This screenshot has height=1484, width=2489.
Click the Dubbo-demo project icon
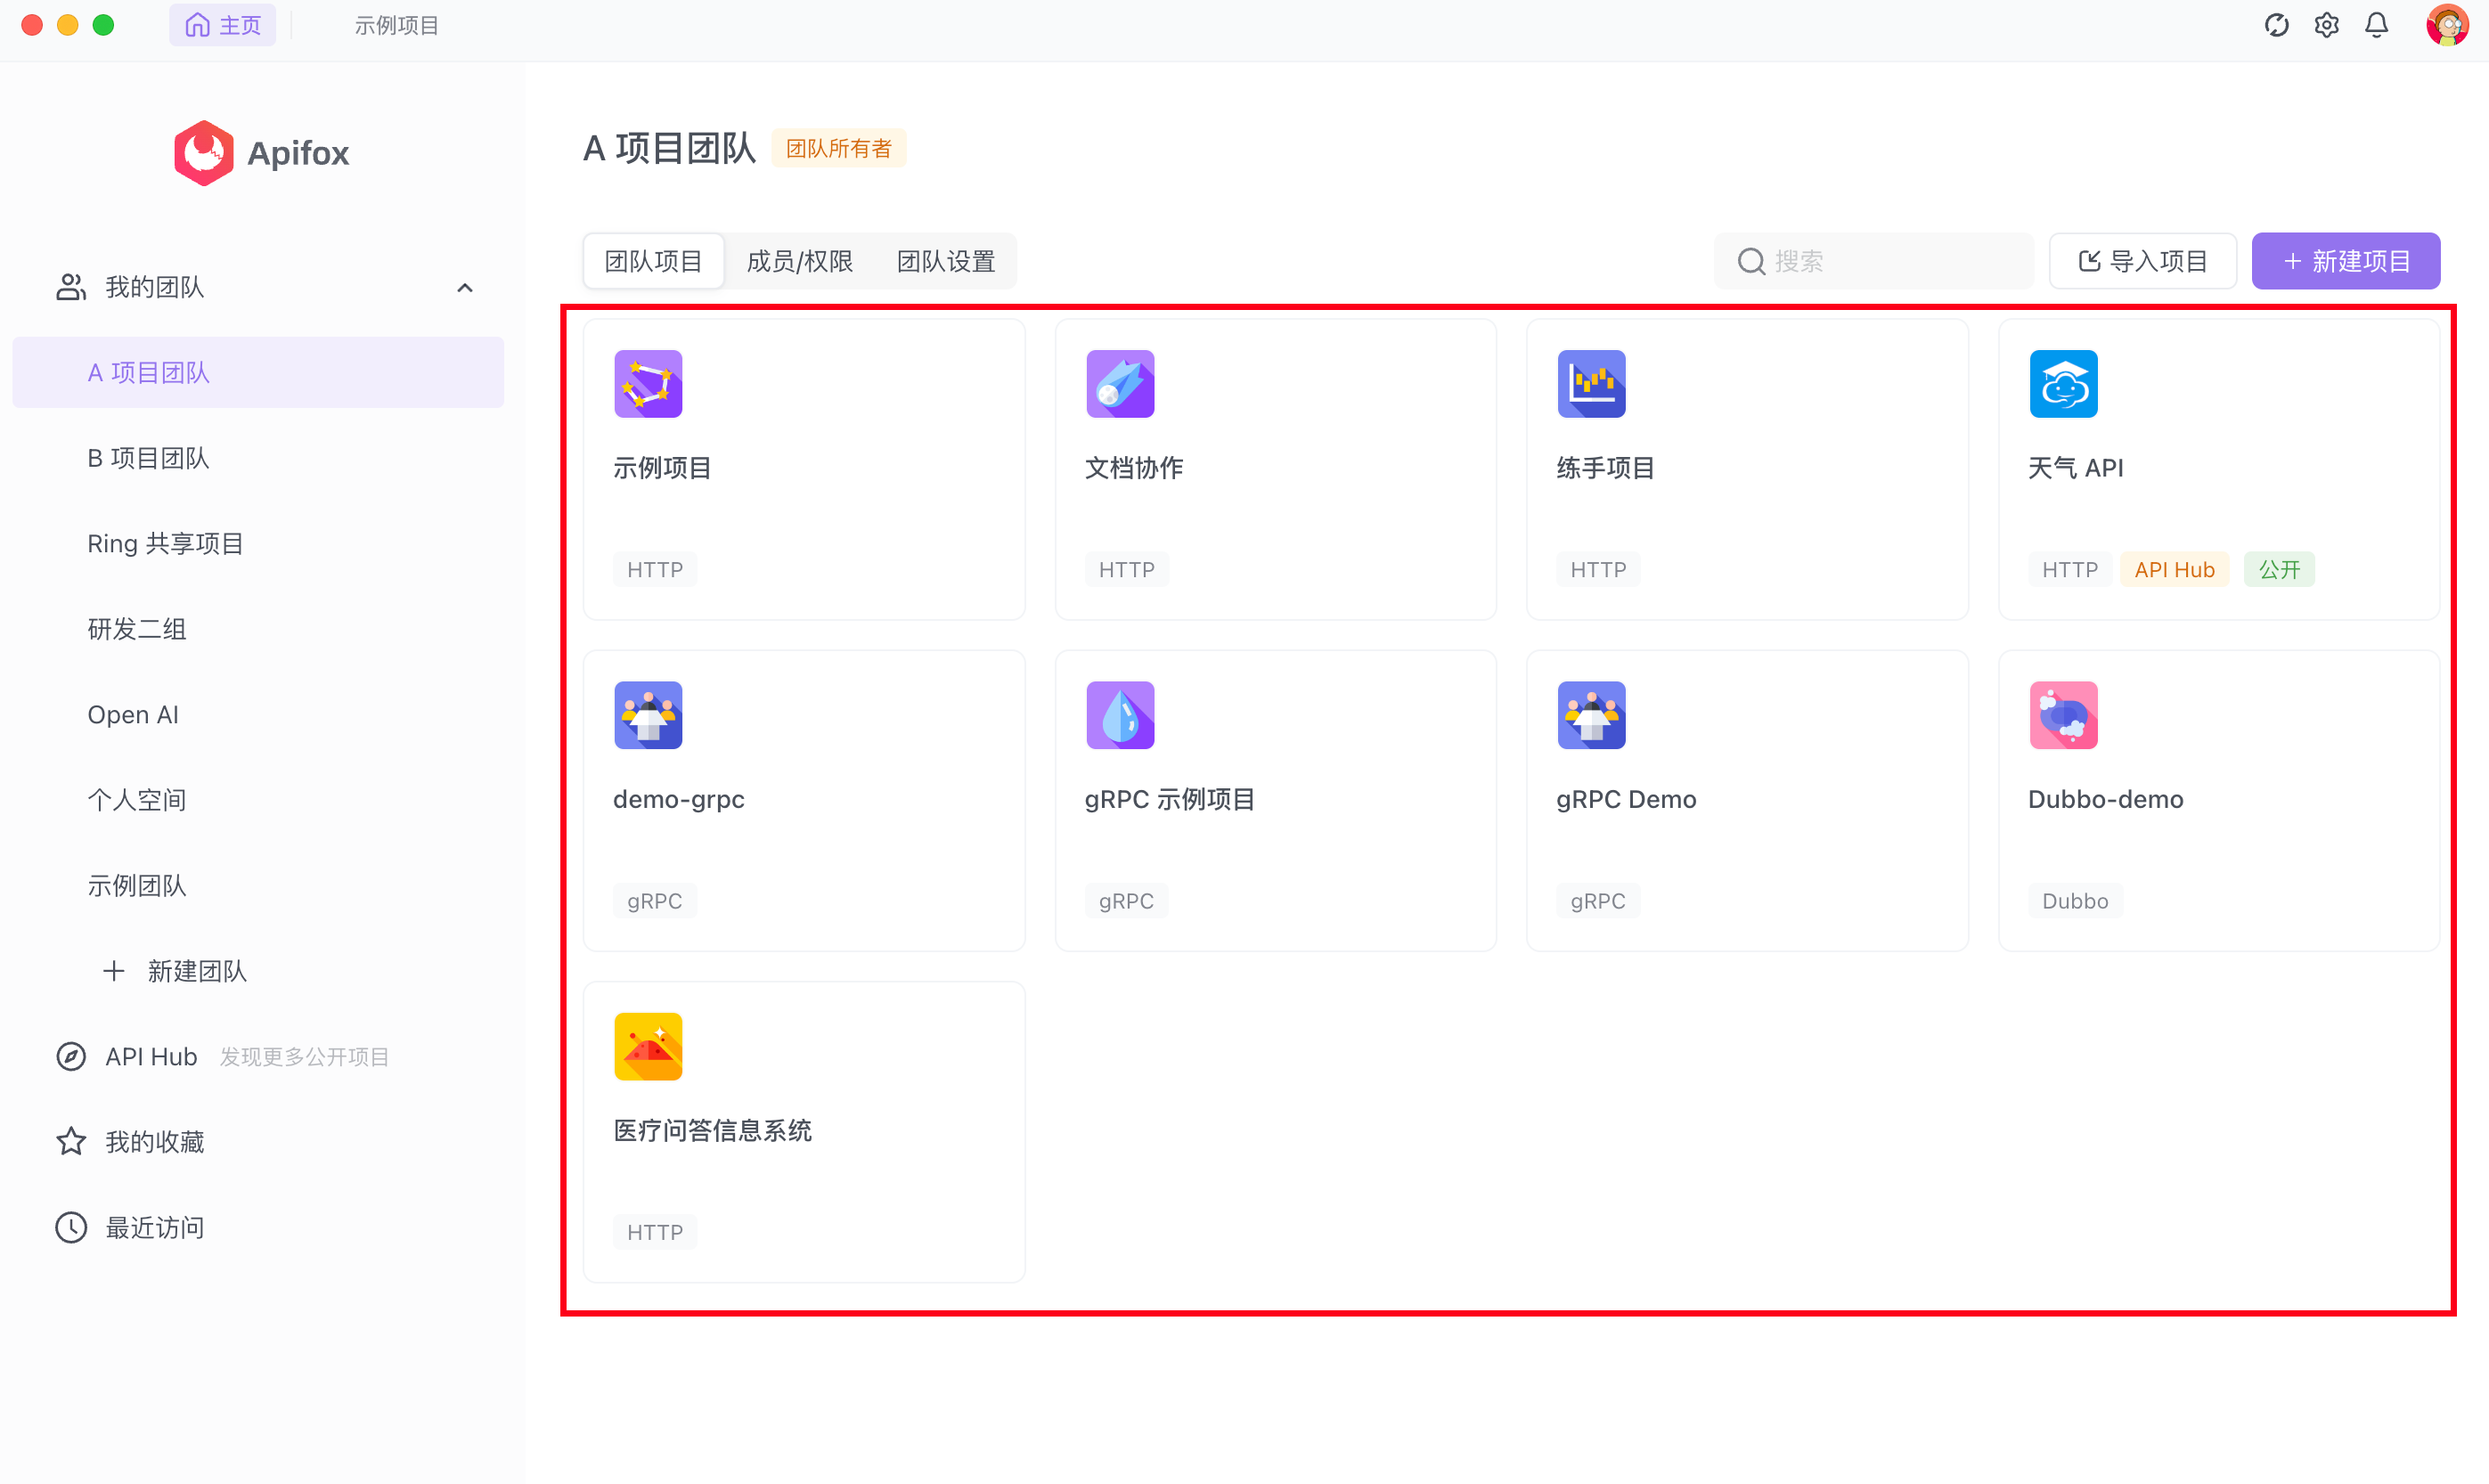2063,715
